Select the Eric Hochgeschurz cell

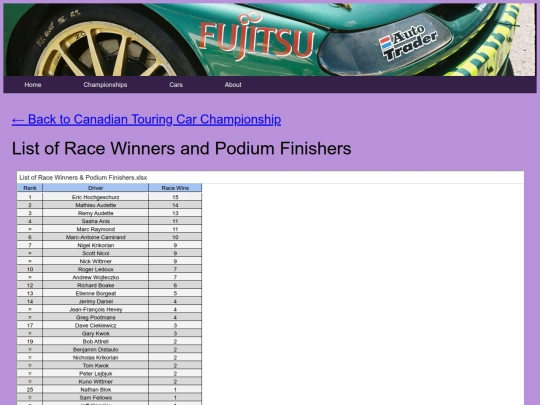tap(95, 197)
